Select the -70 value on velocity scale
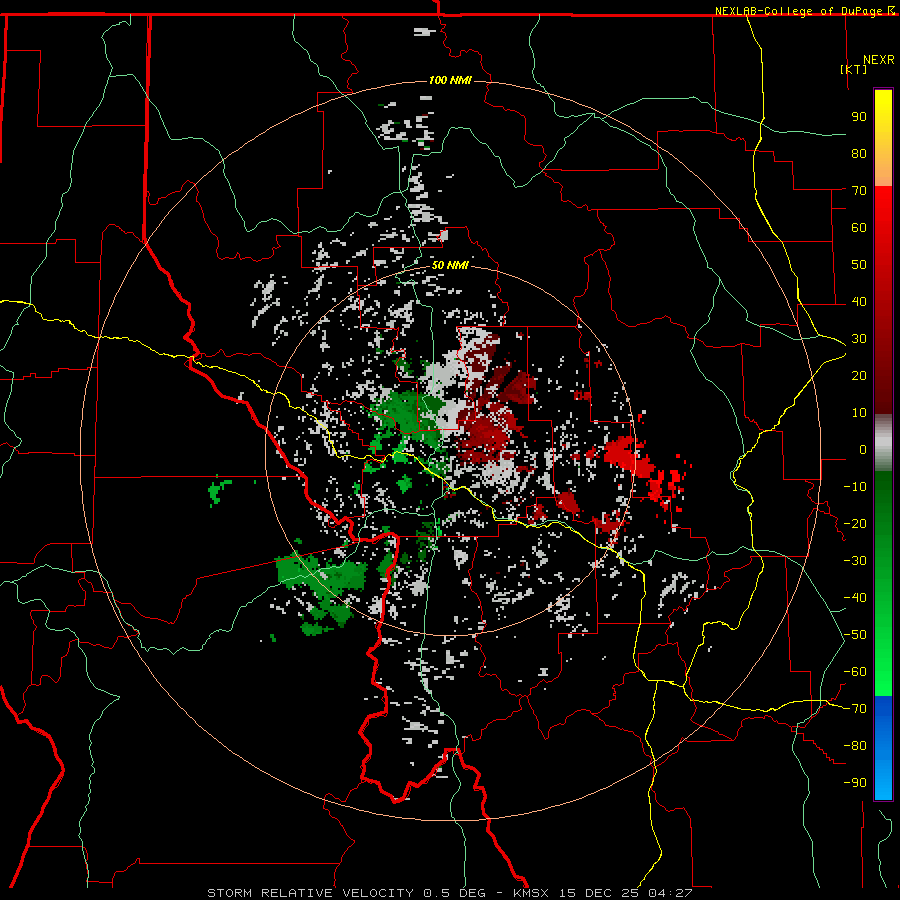Viewport: 900px width, 900px height. 855,709
